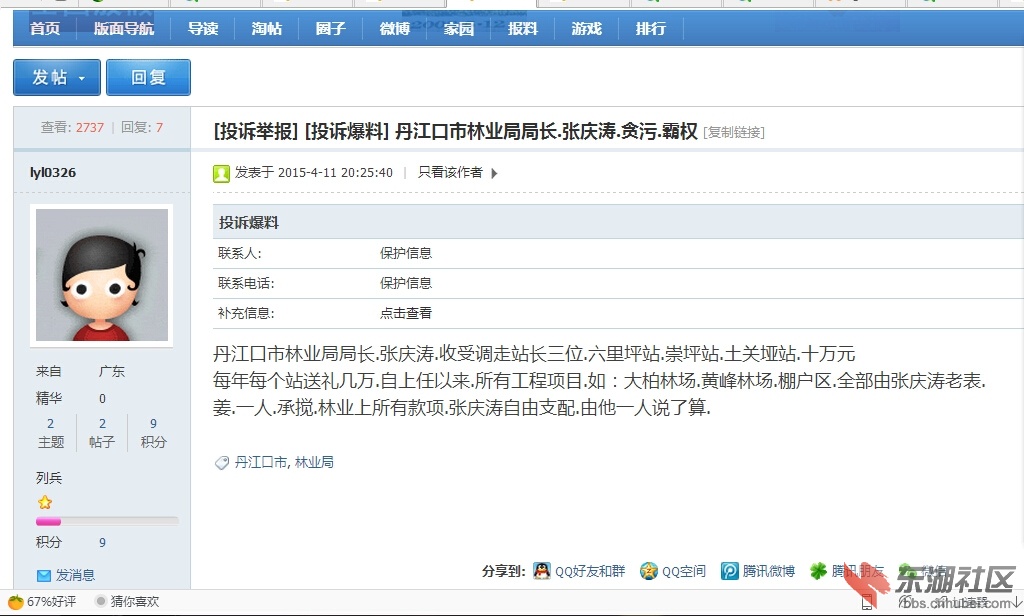Open the 游戏 nav item

[x=586, y=29]
